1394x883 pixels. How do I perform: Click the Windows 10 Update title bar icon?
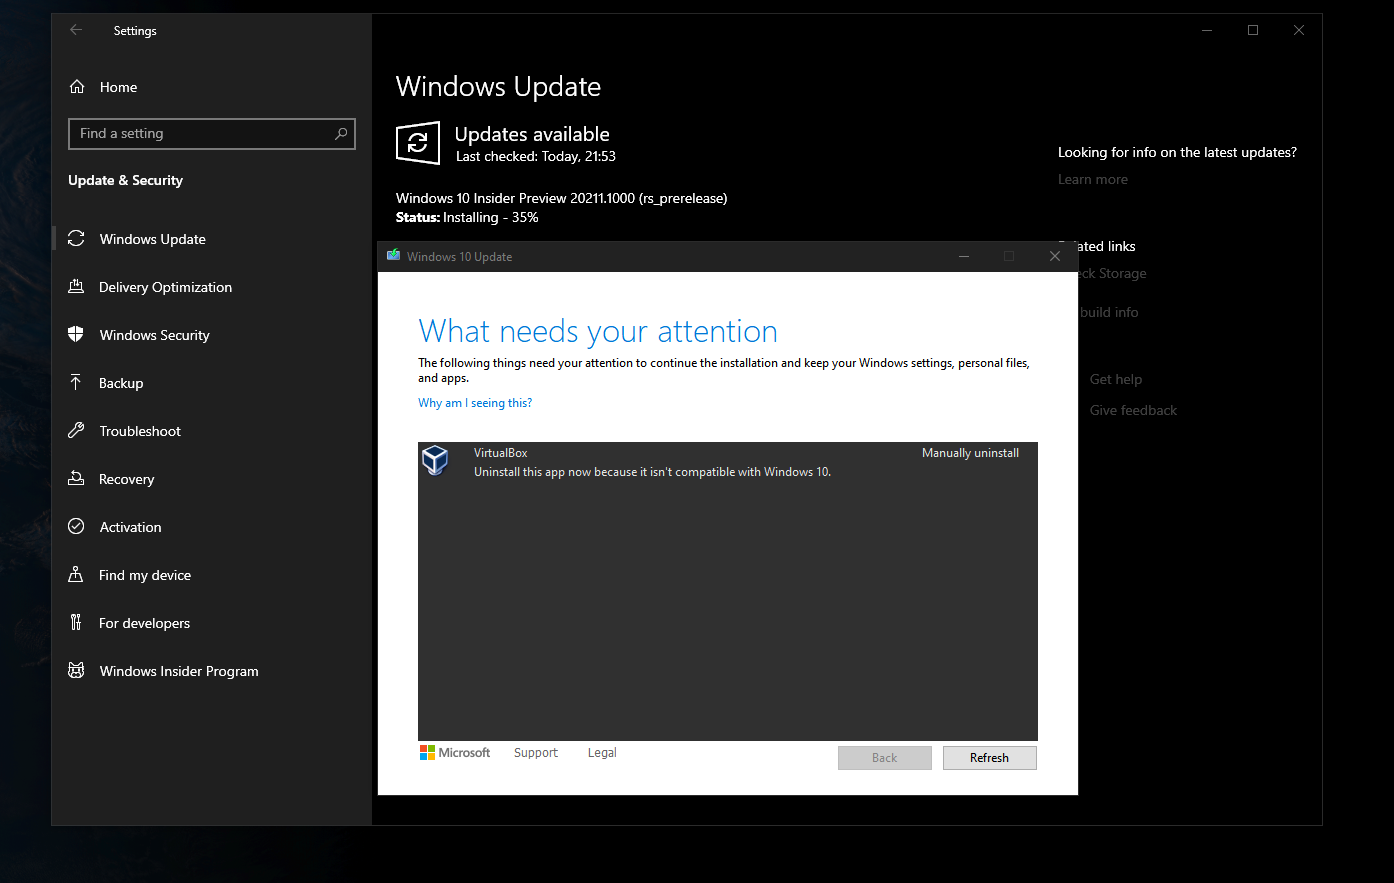pyautogui.click(x=393, y=256)
